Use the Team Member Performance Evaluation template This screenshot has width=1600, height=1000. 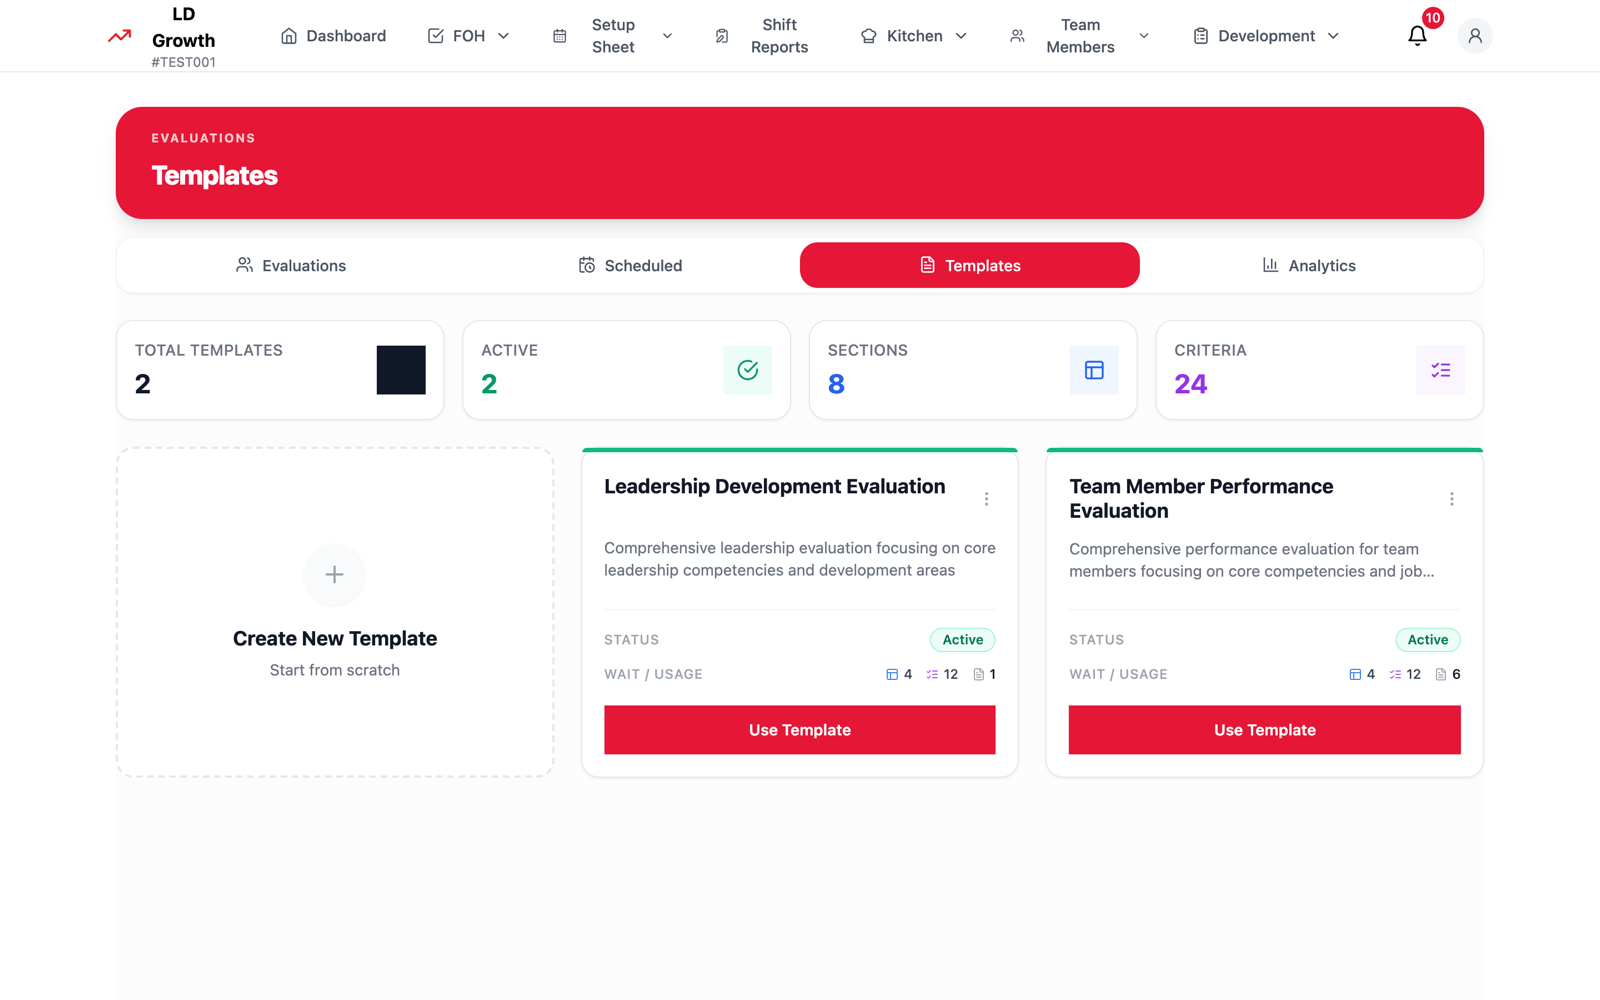(x=1265, y=730)
